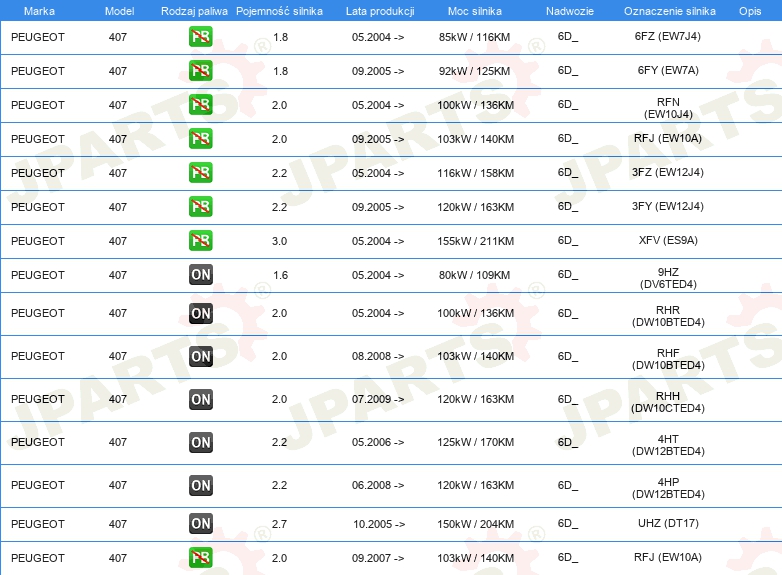Click the Lata produkcji column header

[380, 11]
